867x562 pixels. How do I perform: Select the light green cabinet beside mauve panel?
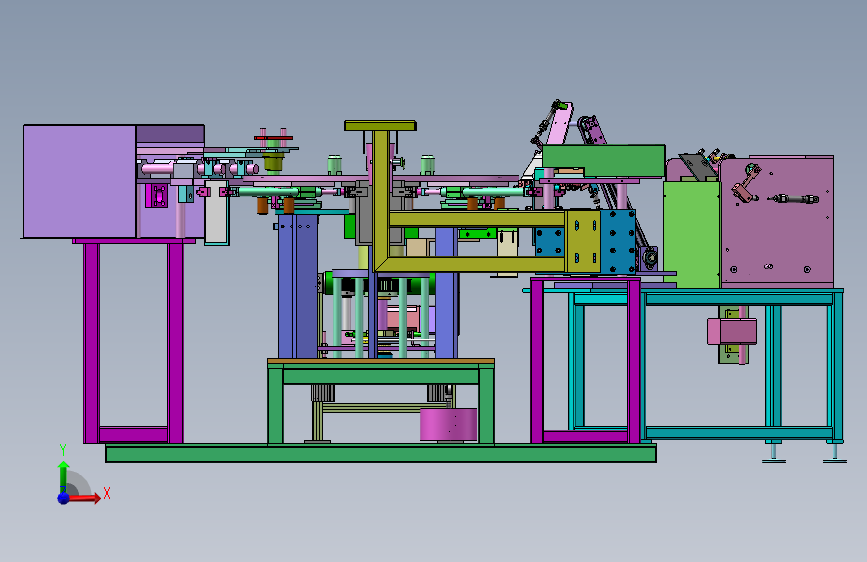tap(692, 235)
